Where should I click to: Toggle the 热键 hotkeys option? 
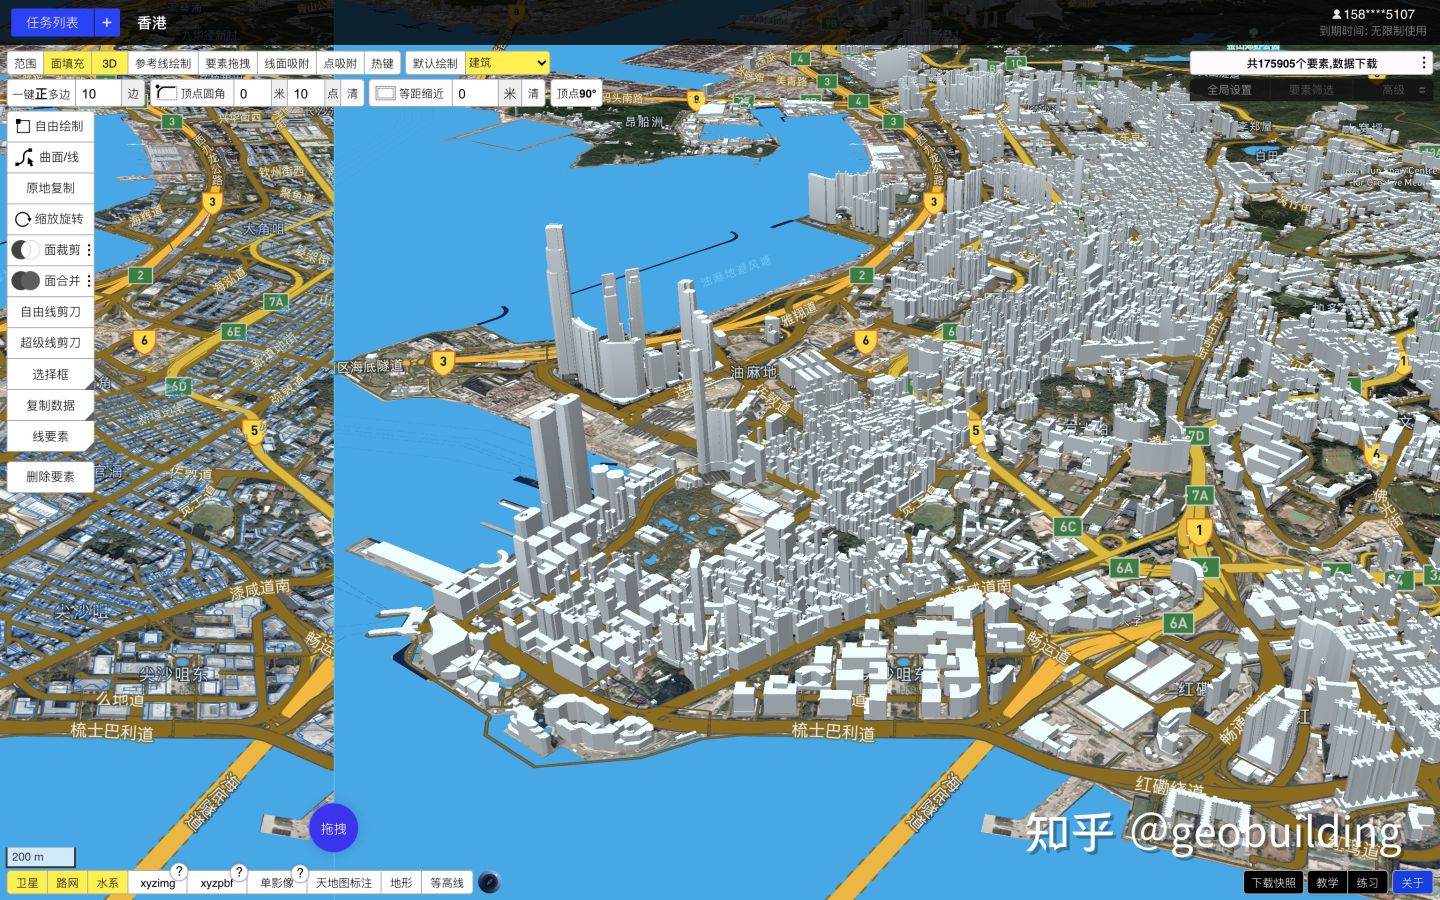[x=382, y=63]
